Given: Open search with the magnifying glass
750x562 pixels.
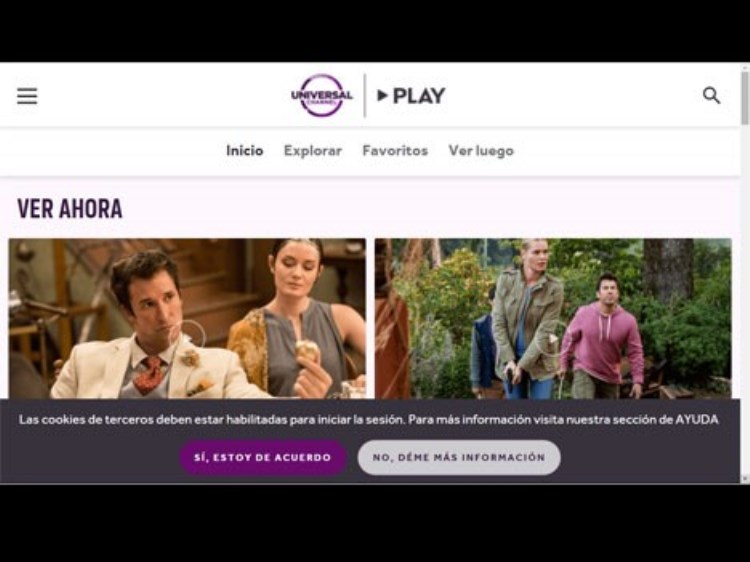Looking at the screenshot, I should pyautogui.click(x=711, y=95).
